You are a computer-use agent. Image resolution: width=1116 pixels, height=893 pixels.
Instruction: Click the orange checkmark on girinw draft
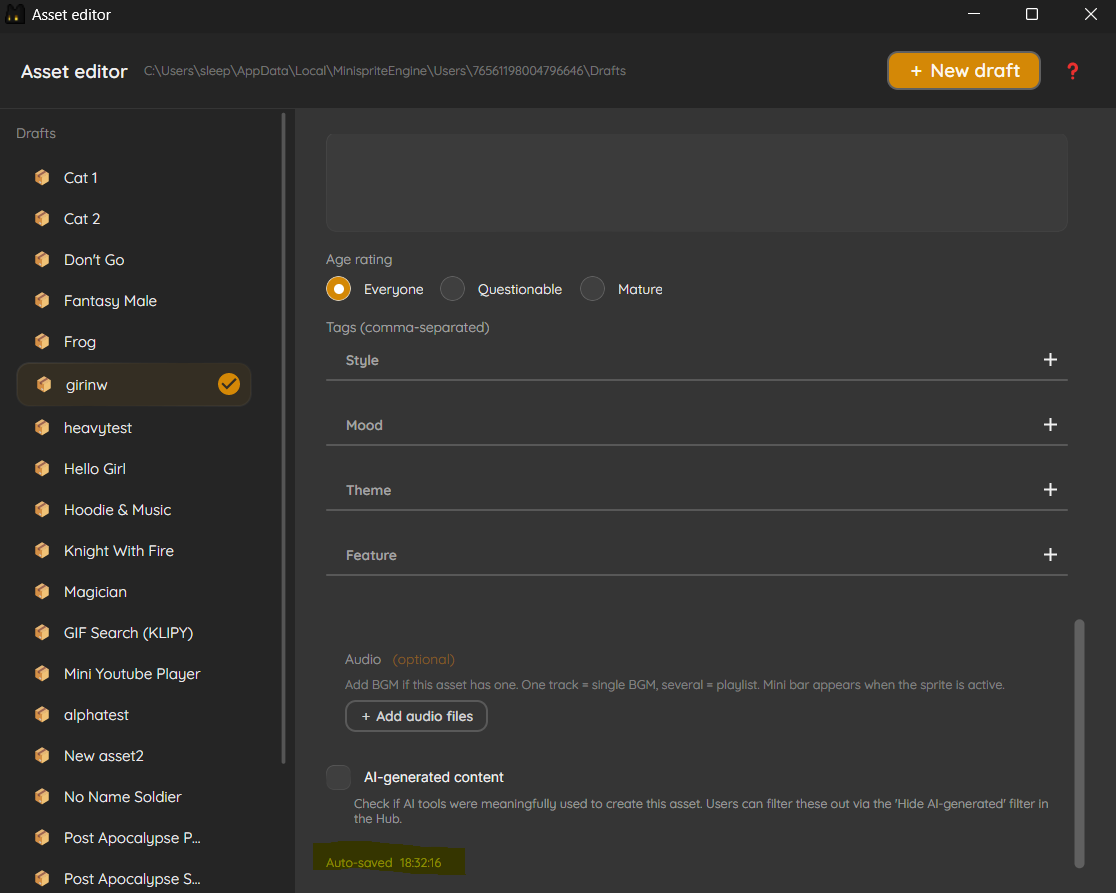[228, 384]
